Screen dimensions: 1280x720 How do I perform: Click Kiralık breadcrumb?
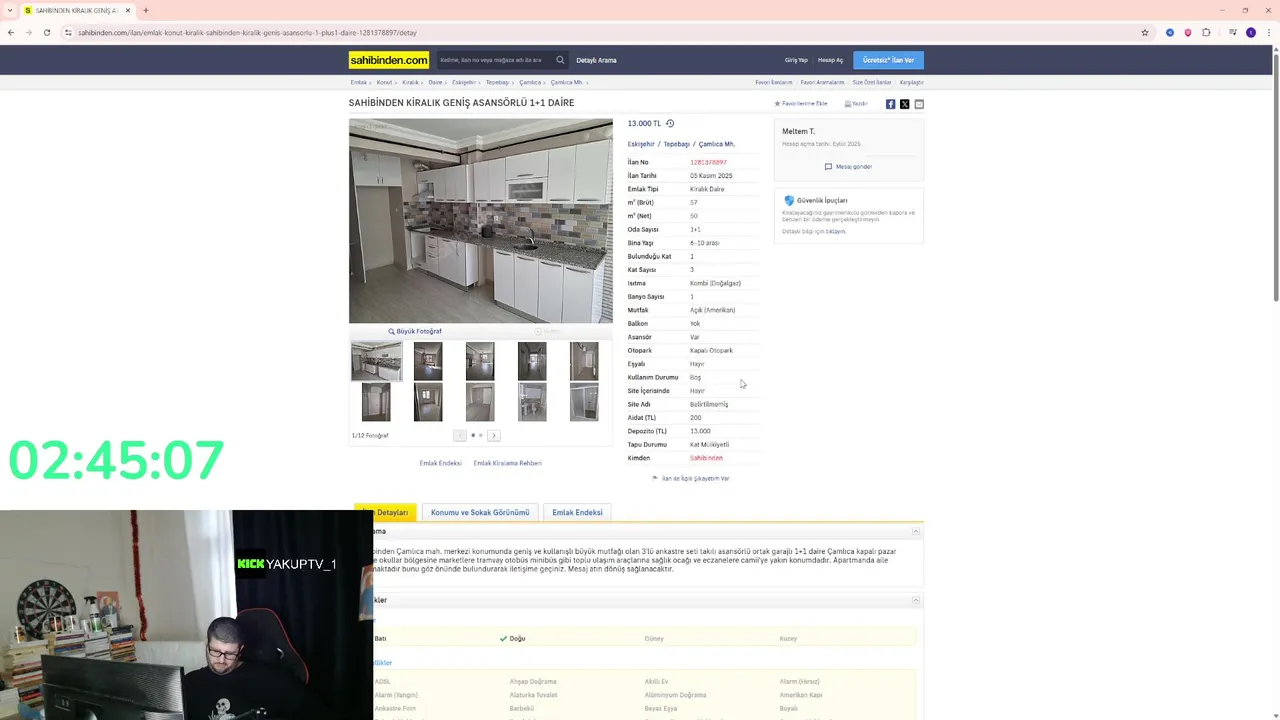pos(410,82)
